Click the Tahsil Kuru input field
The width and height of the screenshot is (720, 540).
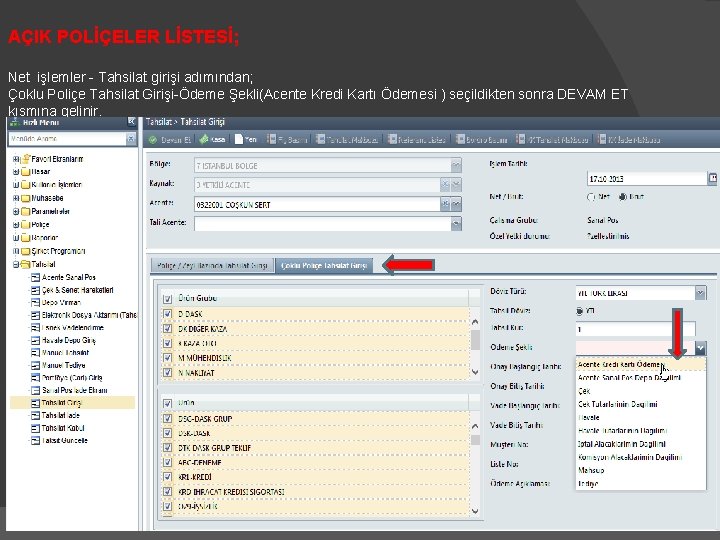click(636, 329)
